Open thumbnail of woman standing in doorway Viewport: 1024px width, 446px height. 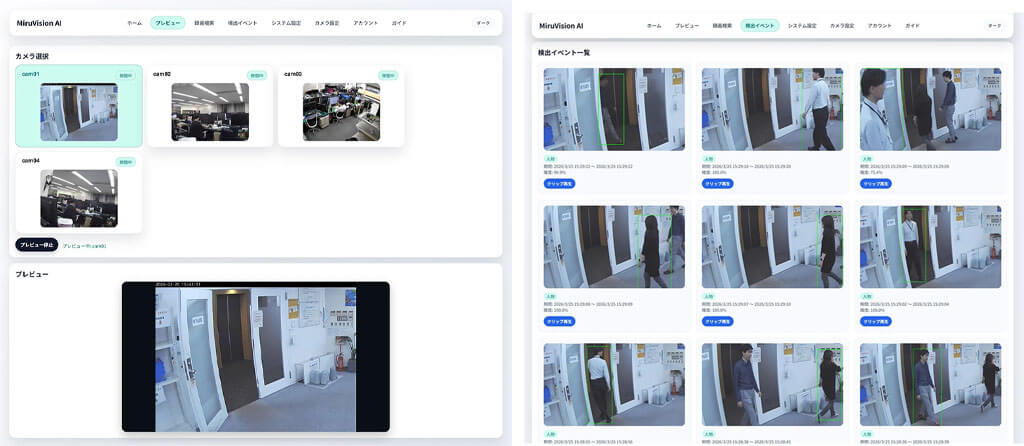(x=930, y=247)
